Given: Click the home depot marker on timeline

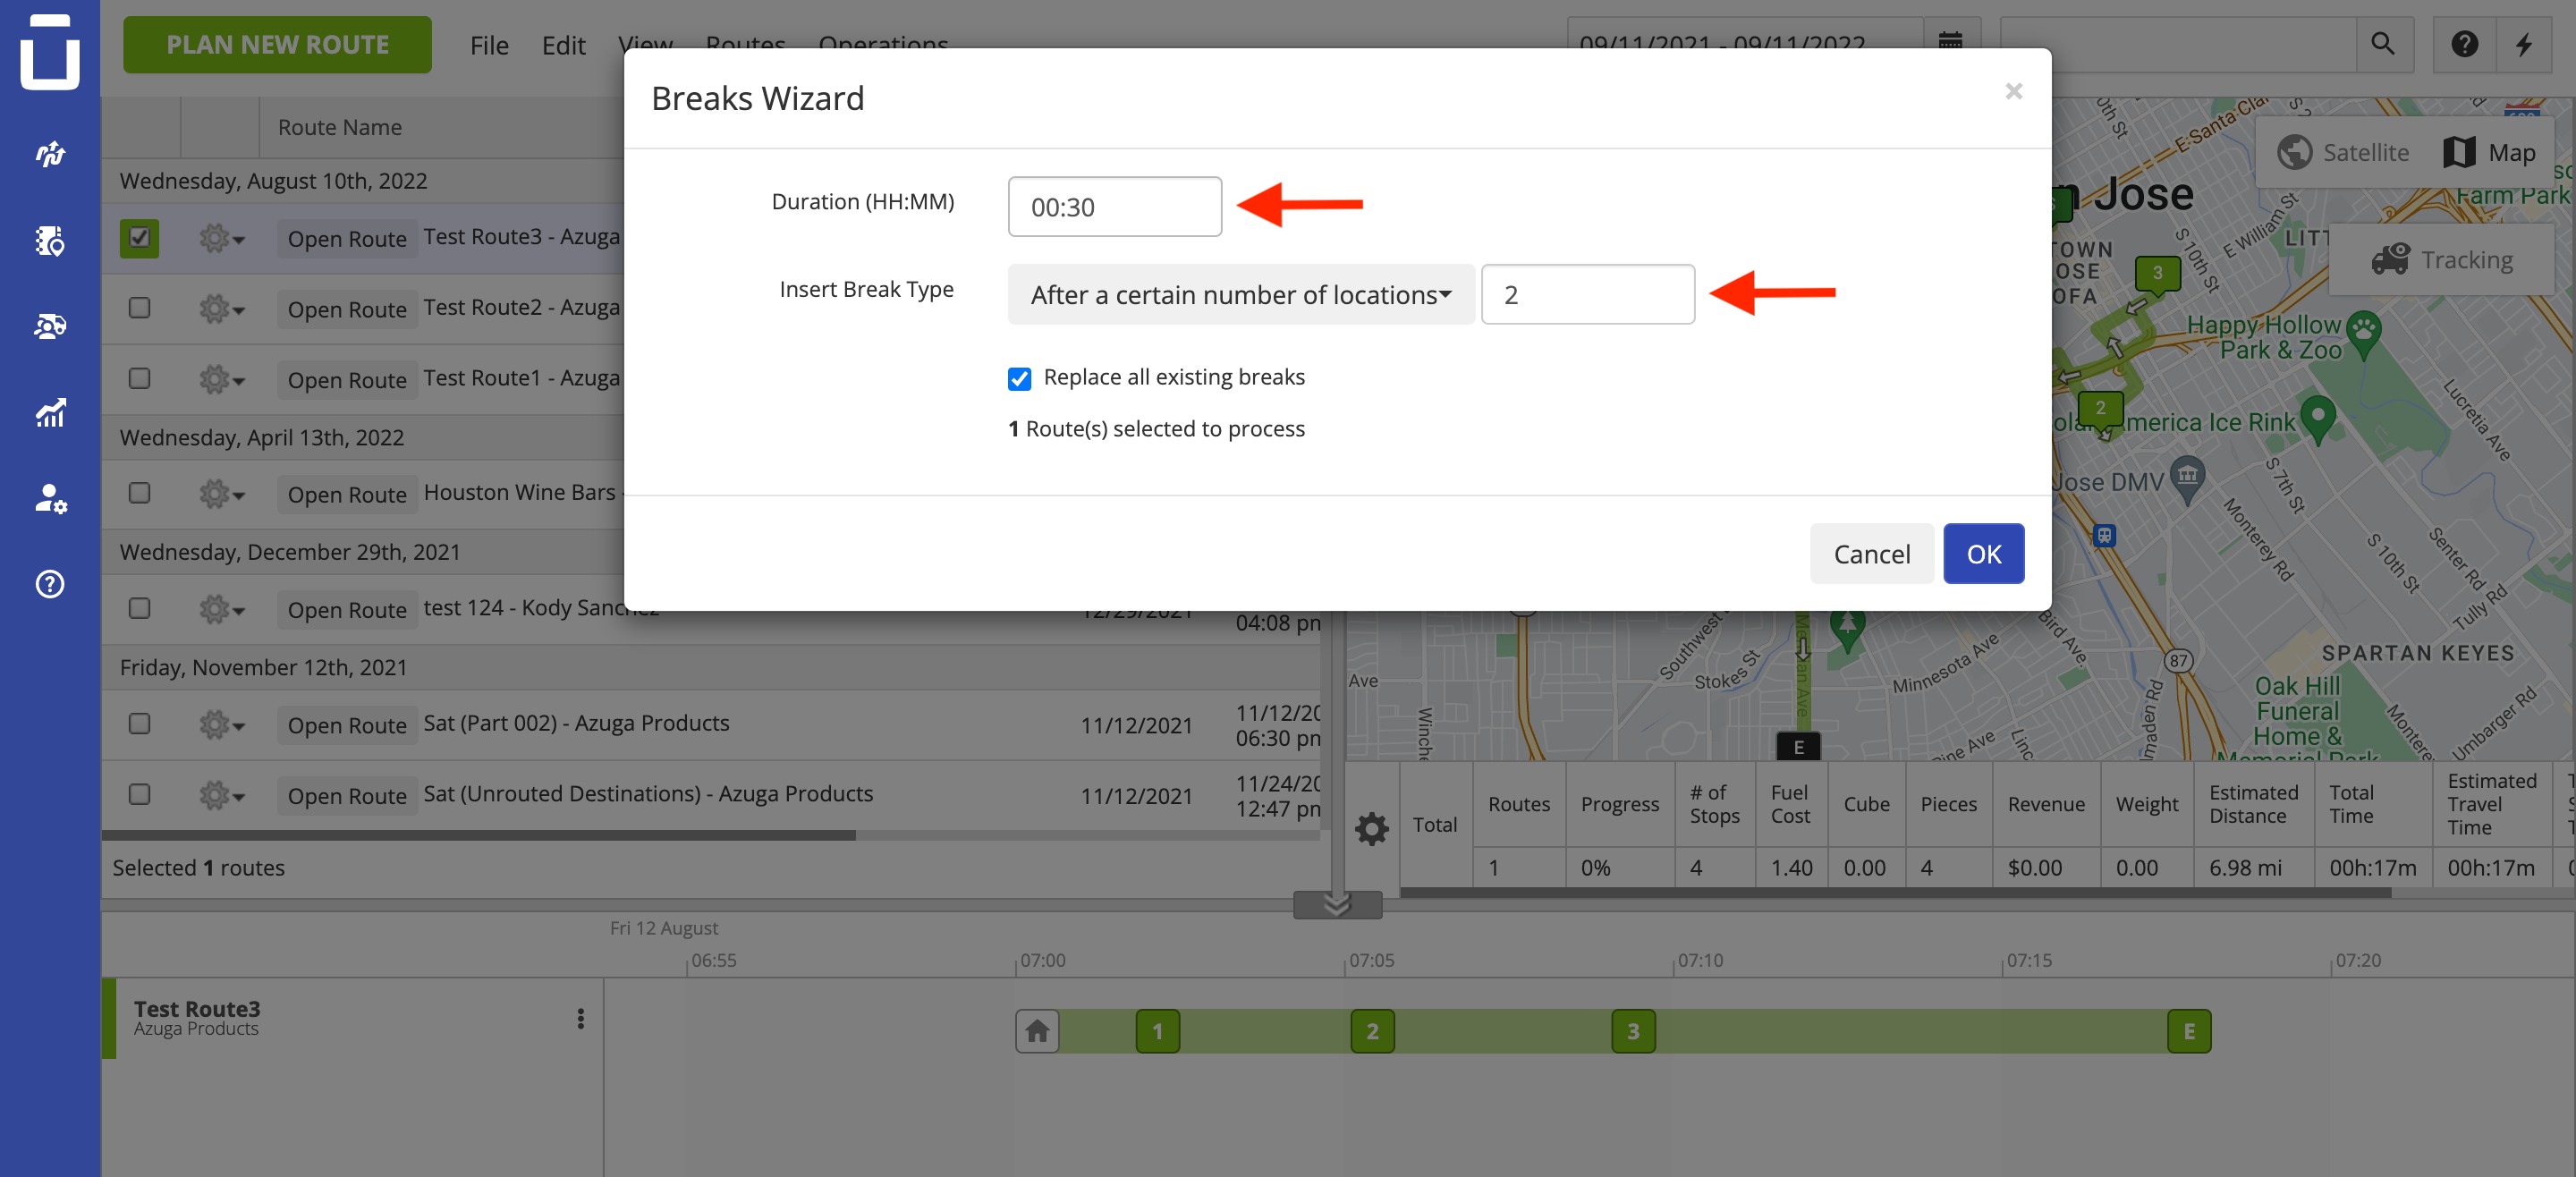Looking at the screenshot, I should pyautogui.click(x=1037, y=1031).
